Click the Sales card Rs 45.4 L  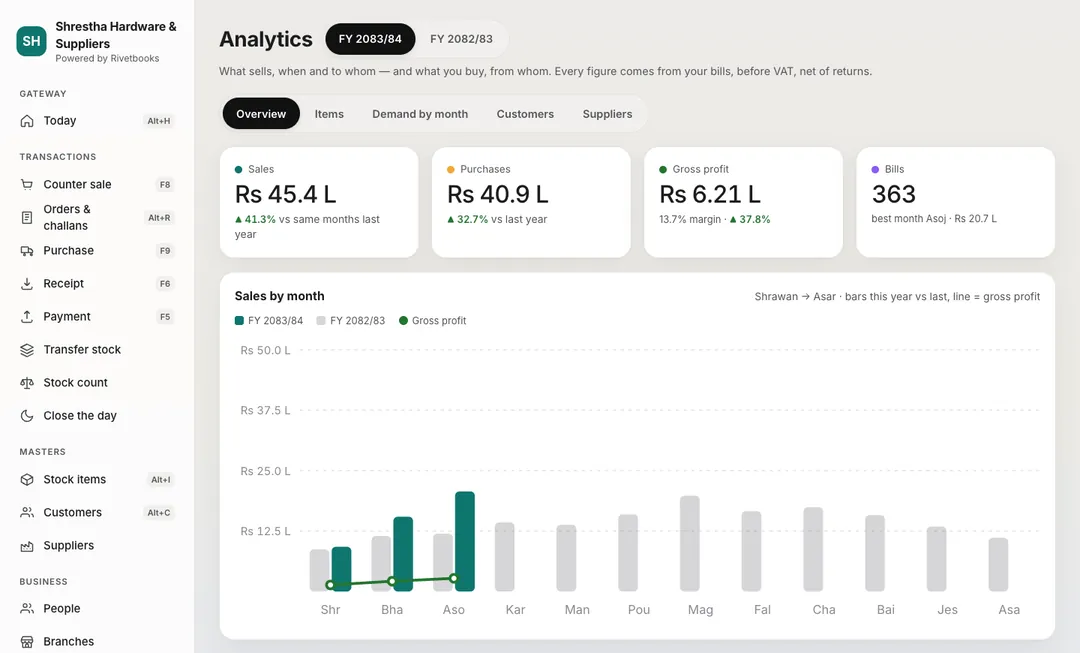point(319,203)
